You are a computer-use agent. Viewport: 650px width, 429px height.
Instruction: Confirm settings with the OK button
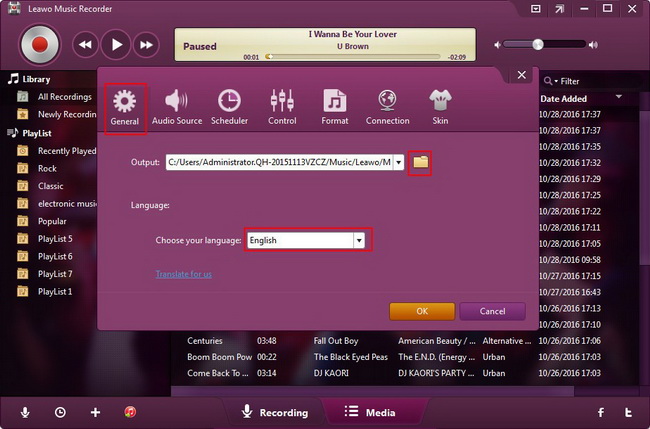tap(422, 311)
